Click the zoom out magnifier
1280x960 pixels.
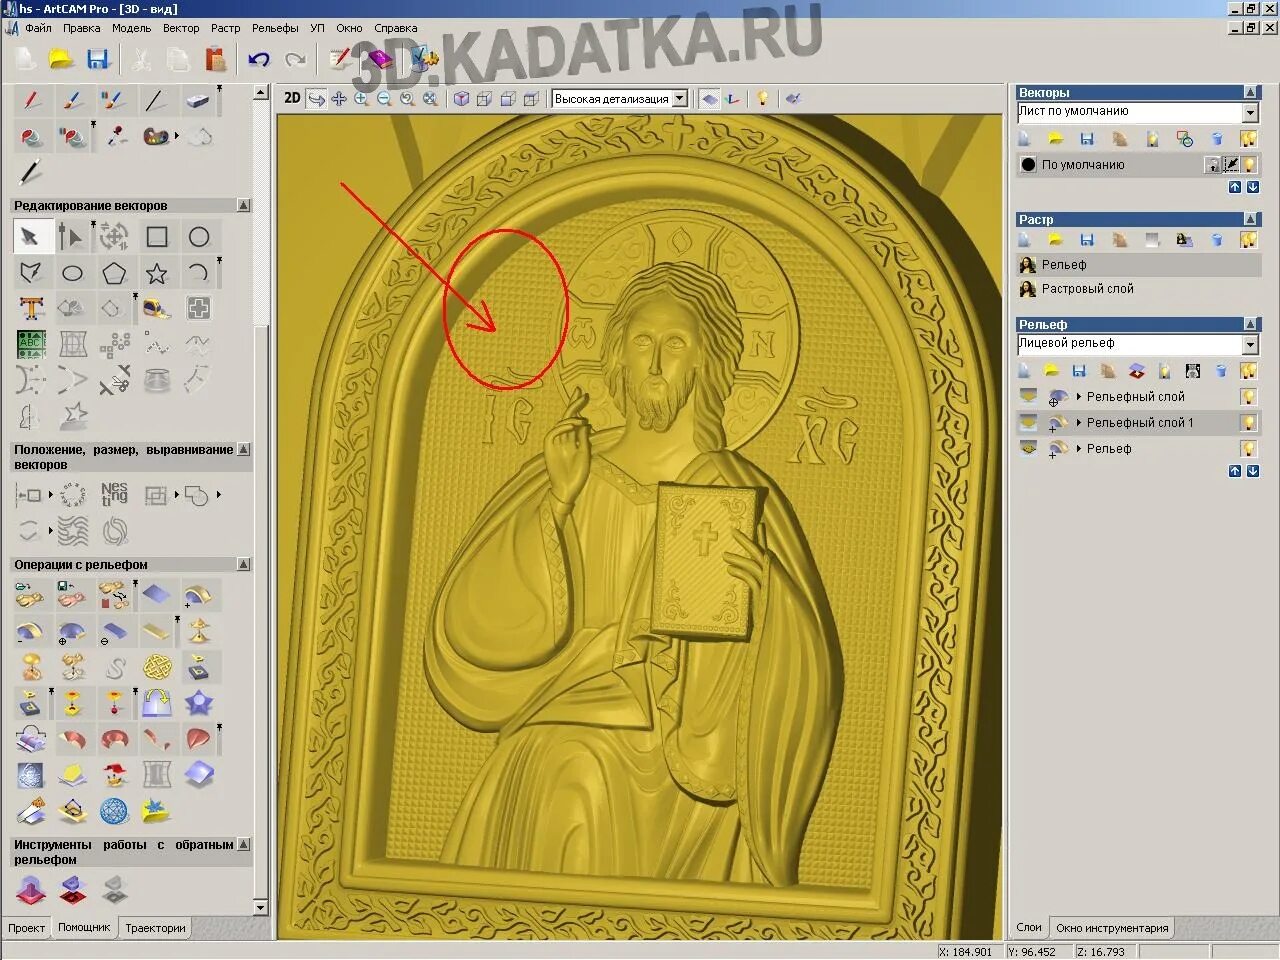tap(384, 99)
